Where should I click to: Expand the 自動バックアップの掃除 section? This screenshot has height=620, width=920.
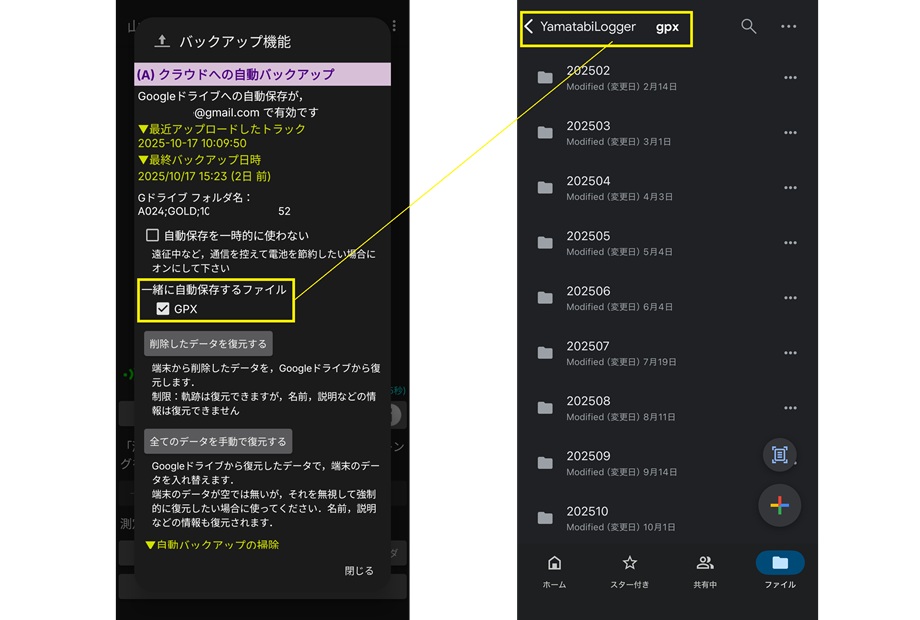[212, 545]
